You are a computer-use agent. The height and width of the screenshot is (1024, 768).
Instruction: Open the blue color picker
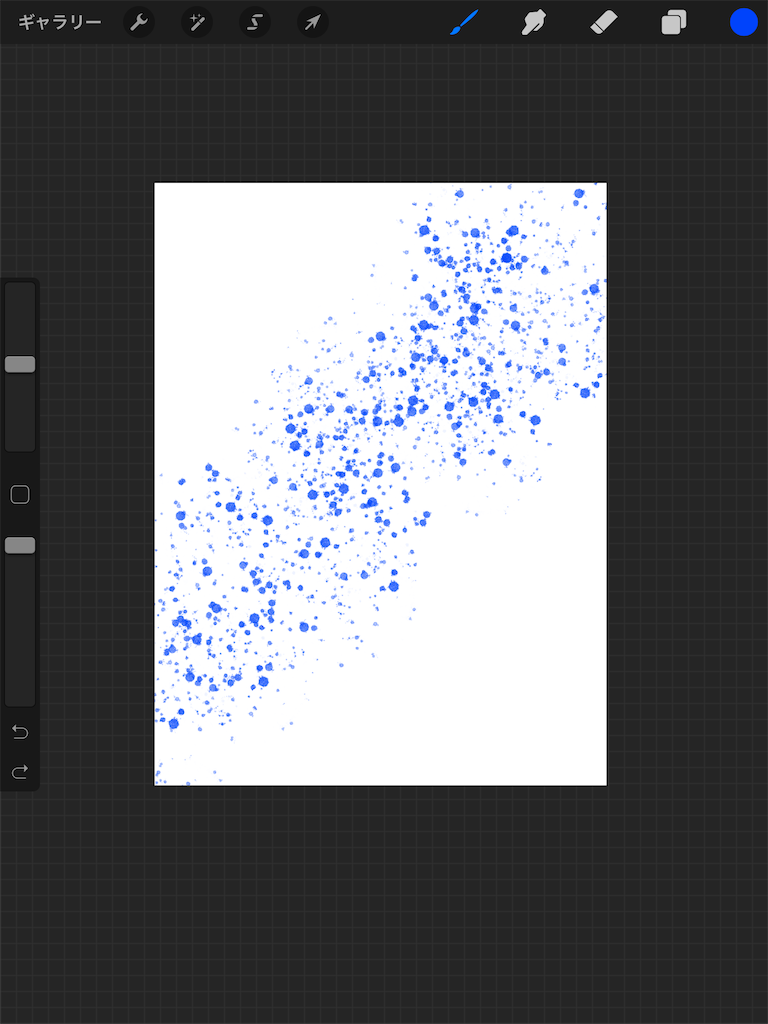[743, 22]
